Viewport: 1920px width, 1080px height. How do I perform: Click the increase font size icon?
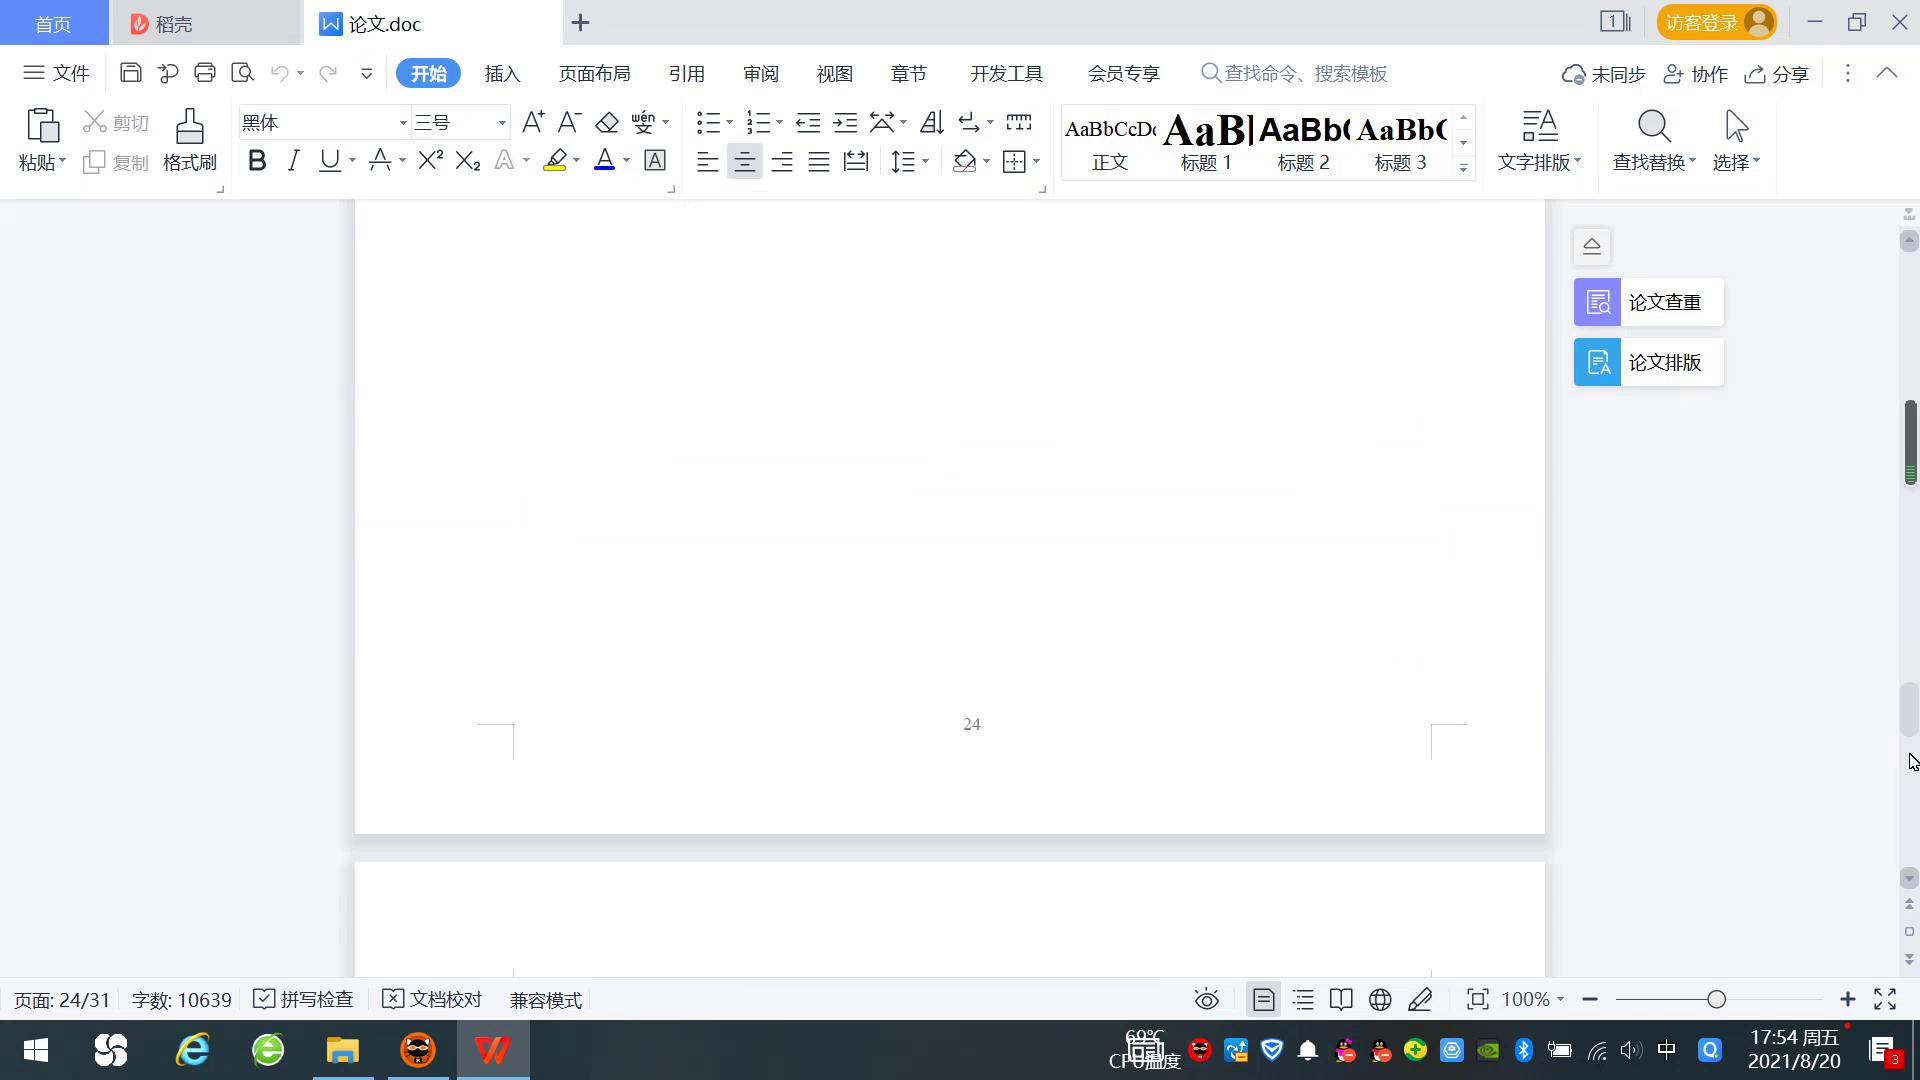pyautogui.click(x=533, y=122)
